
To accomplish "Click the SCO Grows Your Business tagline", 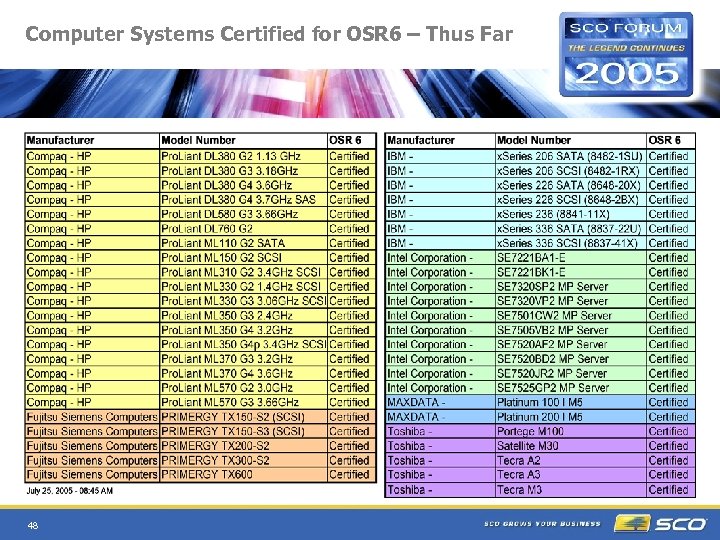I will [x=542, y=523].
